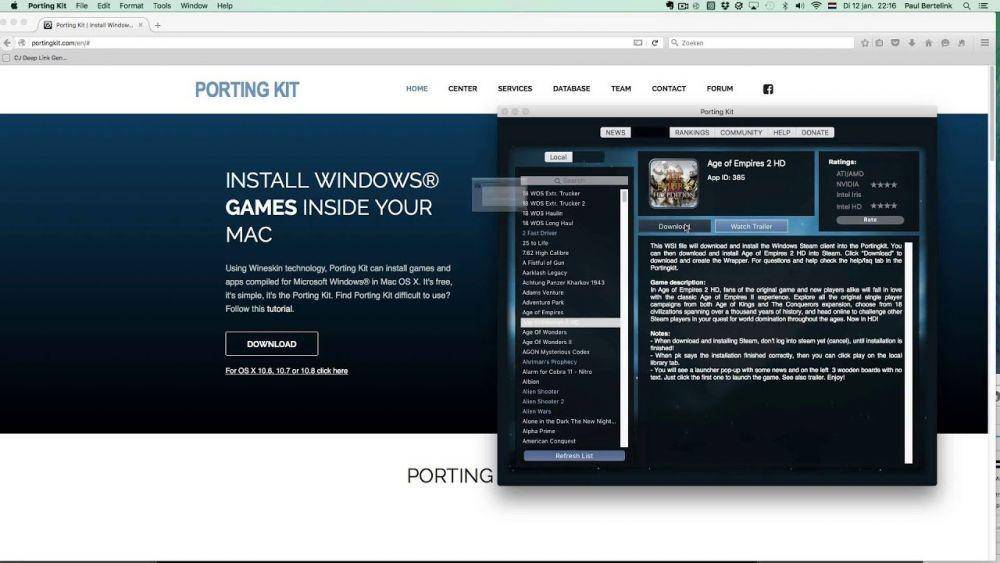Go to the CONTACT page
Screen dimensions: 1000x563
click(x=668, y=89)
